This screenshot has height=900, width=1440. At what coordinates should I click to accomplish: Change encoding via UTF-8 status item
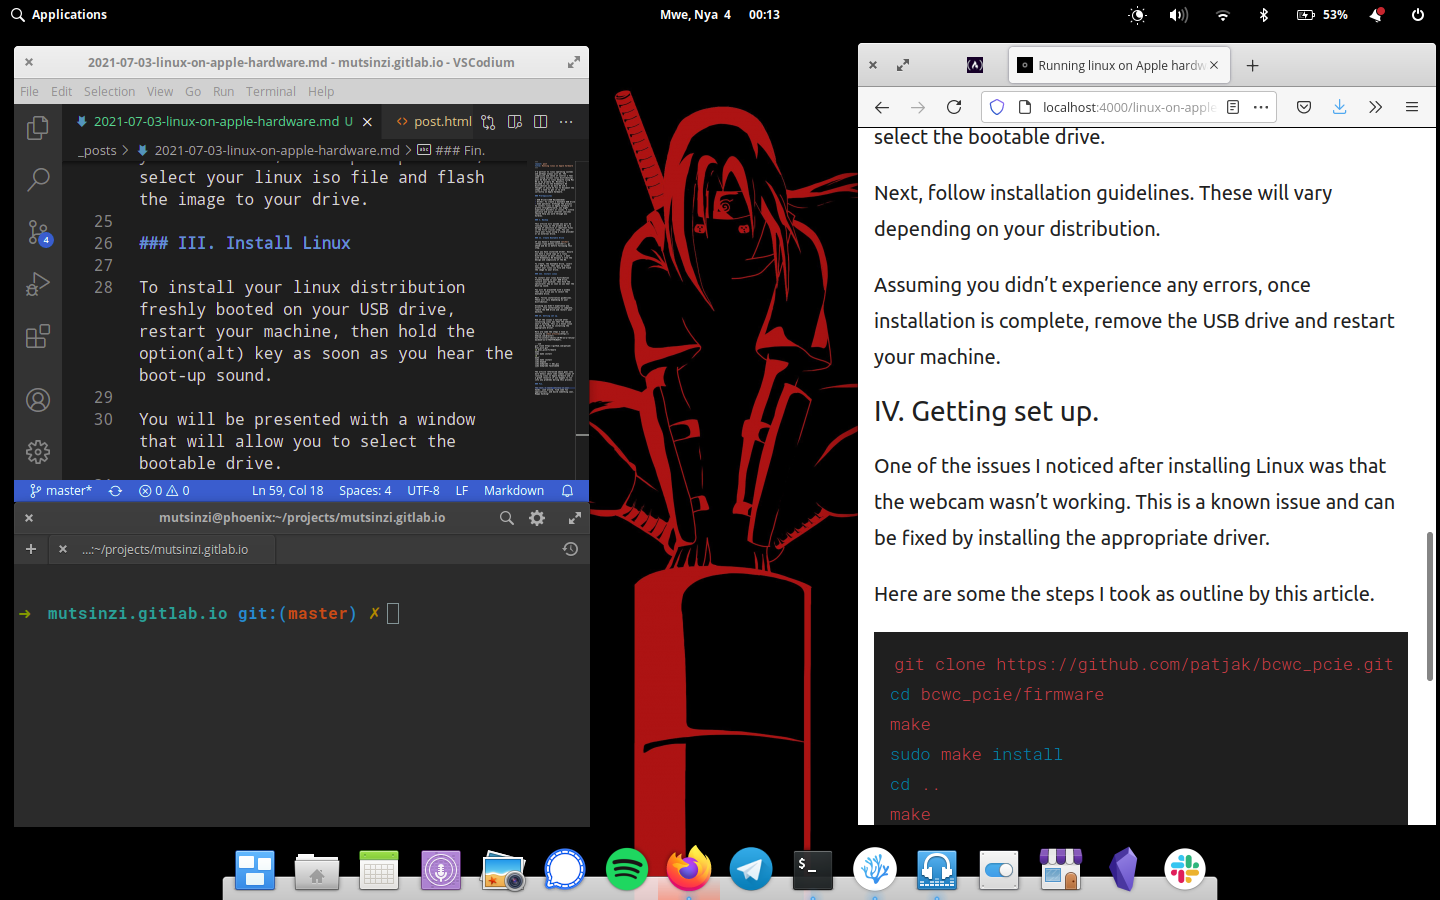[x=423, y=491]
